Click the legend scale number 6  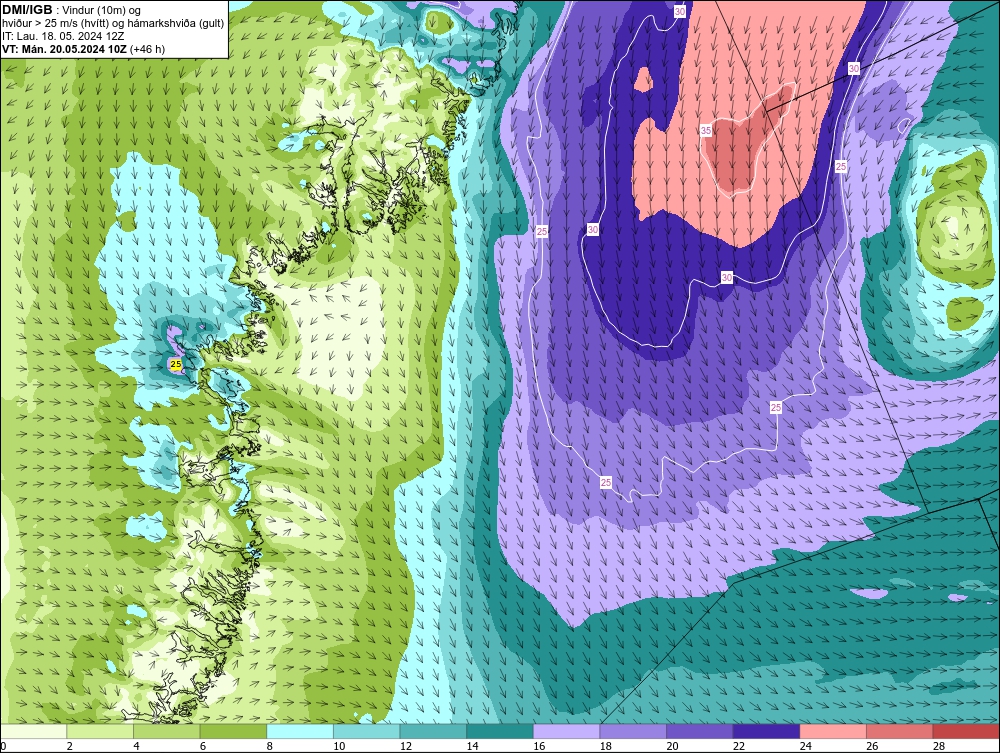coord(203,746)
